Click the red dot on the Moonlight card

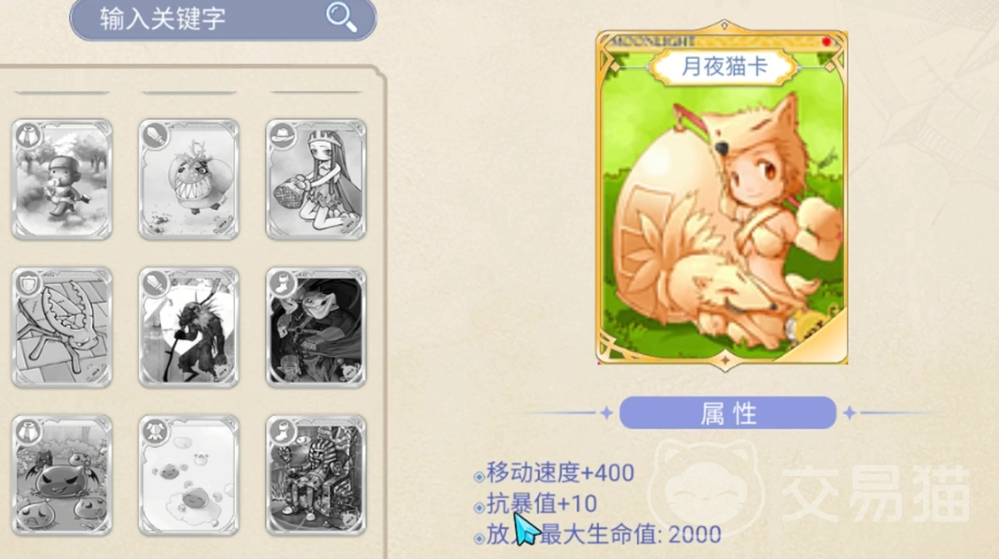coord(826,42)
